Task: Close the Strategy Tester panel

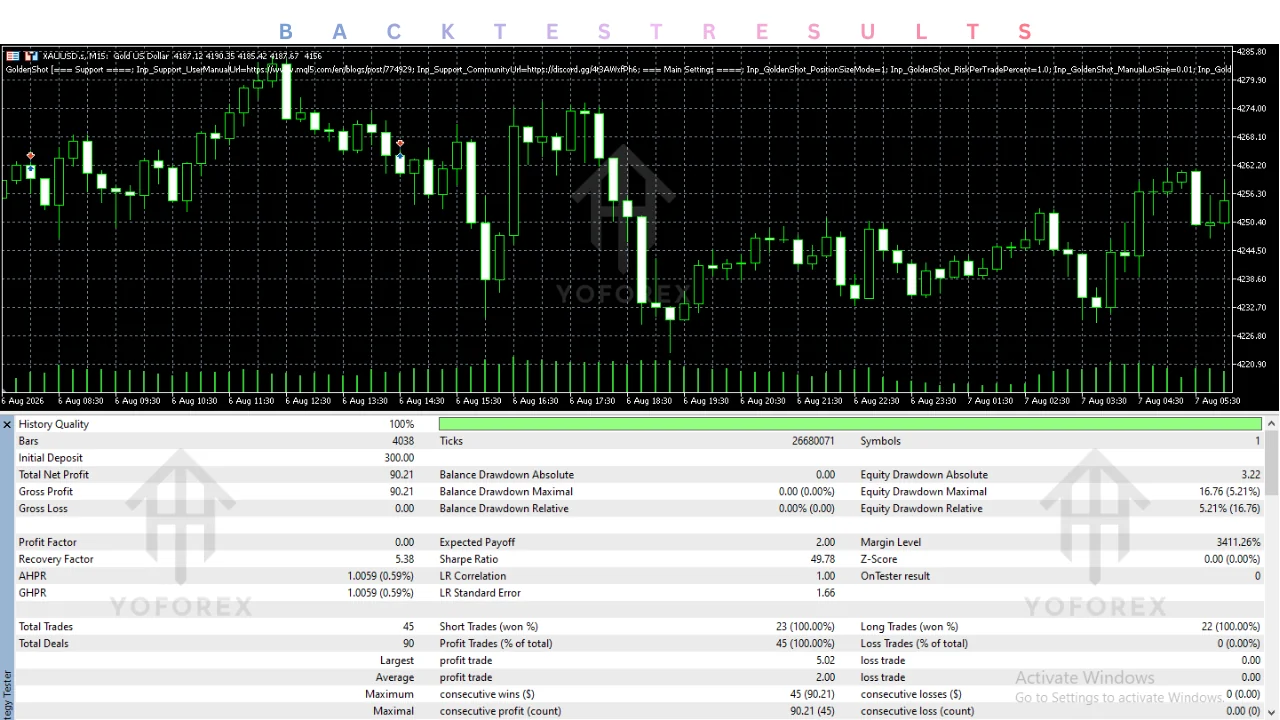Action: 7,425
